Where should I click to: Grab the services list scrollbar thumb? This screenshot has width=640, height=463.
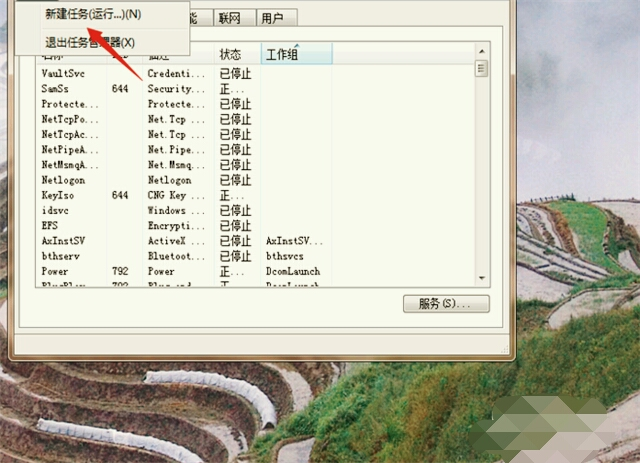tap(482, 68)
